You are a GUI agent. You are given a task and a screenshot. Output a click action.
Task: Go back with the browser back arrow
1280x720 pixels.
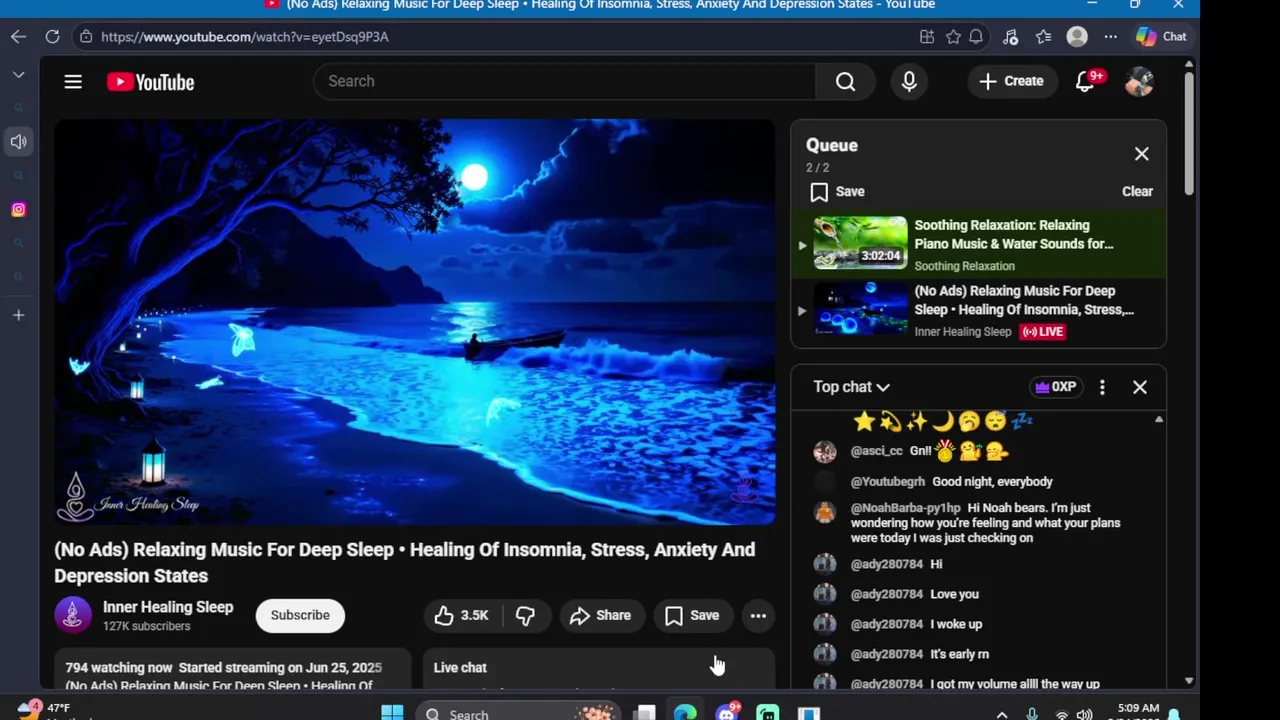[x=19, y=36]
